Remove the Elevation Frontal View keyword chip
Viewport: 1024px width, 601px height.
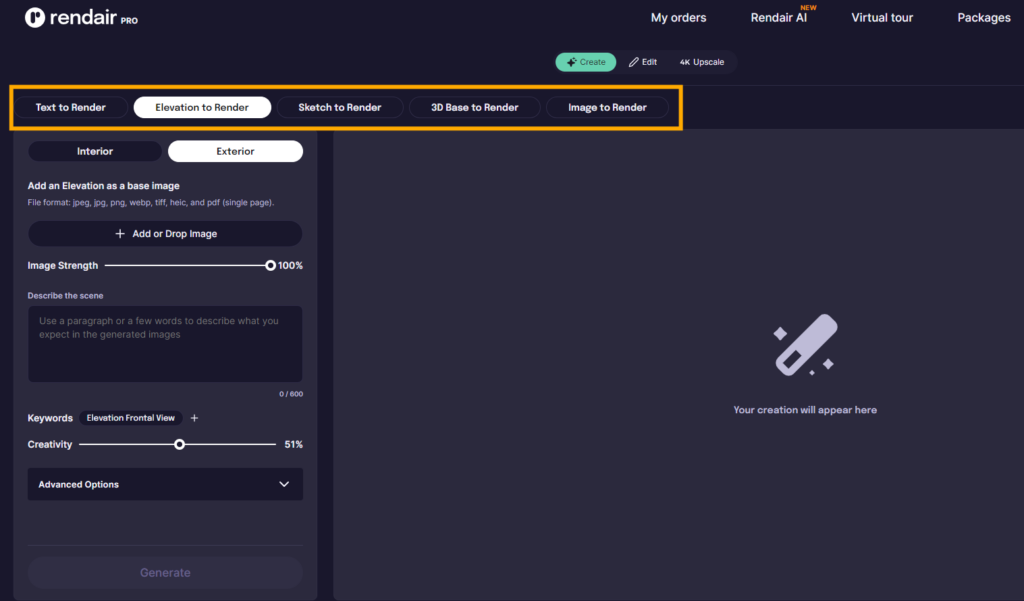131,418
